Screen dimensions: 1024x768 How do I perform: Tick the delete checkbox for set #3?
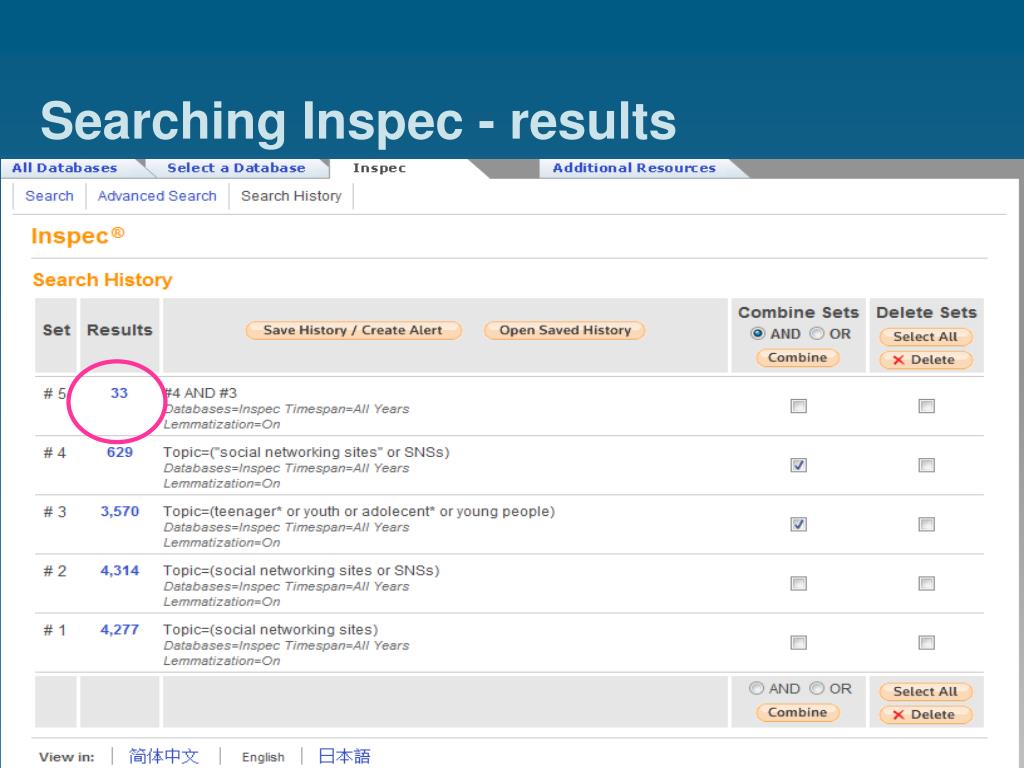click(x=926, y=524)
